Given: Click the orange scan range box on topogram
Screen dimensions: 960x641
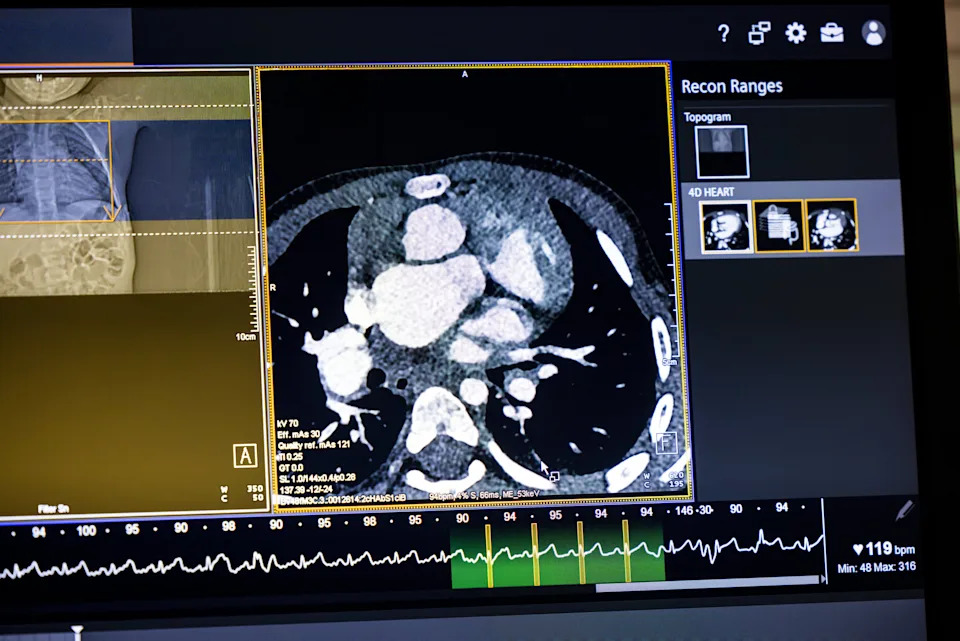Looking at the screenshot, I should coord(55,171).
